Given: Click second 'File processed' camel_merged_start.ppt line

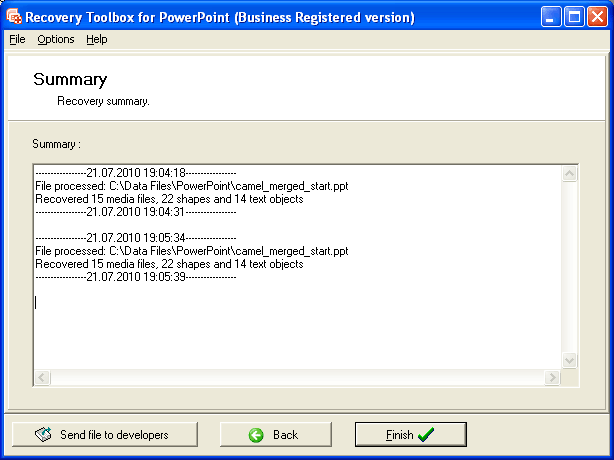Looking at the screenshot, I should click(x=191, y=251).
